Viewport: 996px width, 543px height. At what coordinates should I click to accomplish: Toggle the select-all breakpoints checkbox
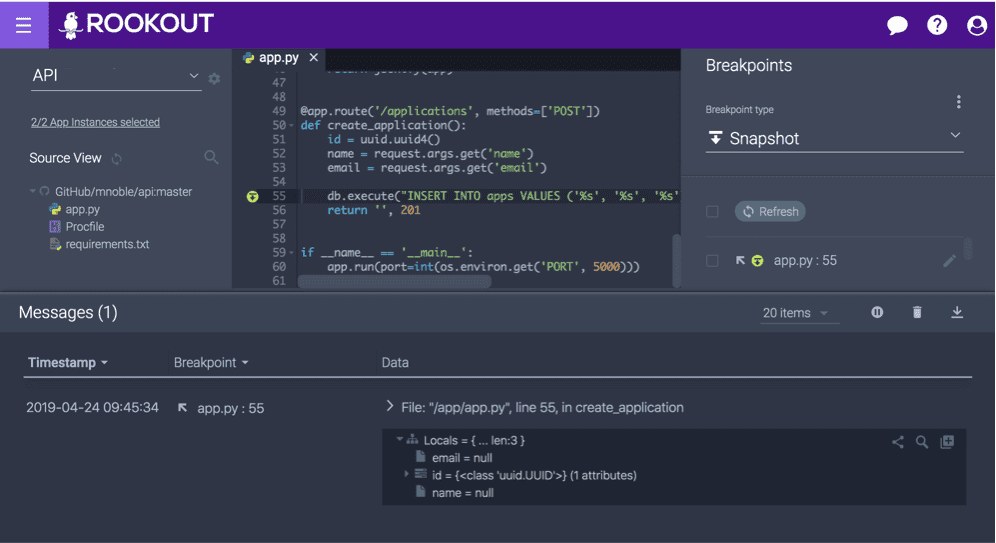(712, 212)
